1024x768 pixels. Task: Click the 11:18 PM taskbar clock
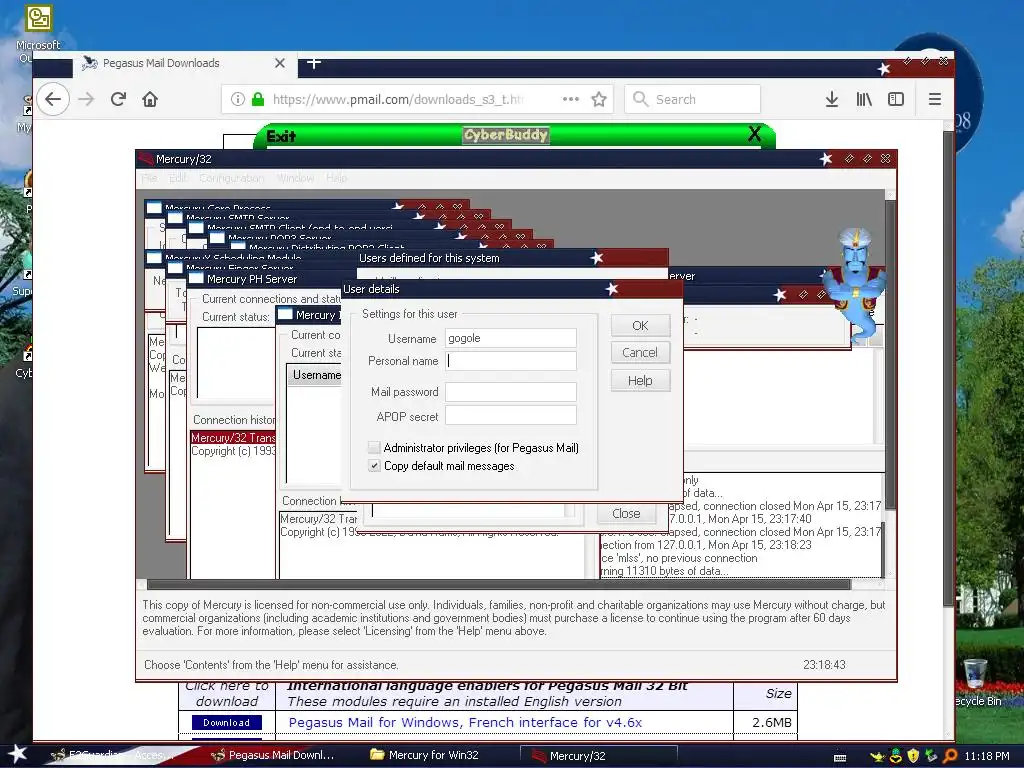coord(986,756)
